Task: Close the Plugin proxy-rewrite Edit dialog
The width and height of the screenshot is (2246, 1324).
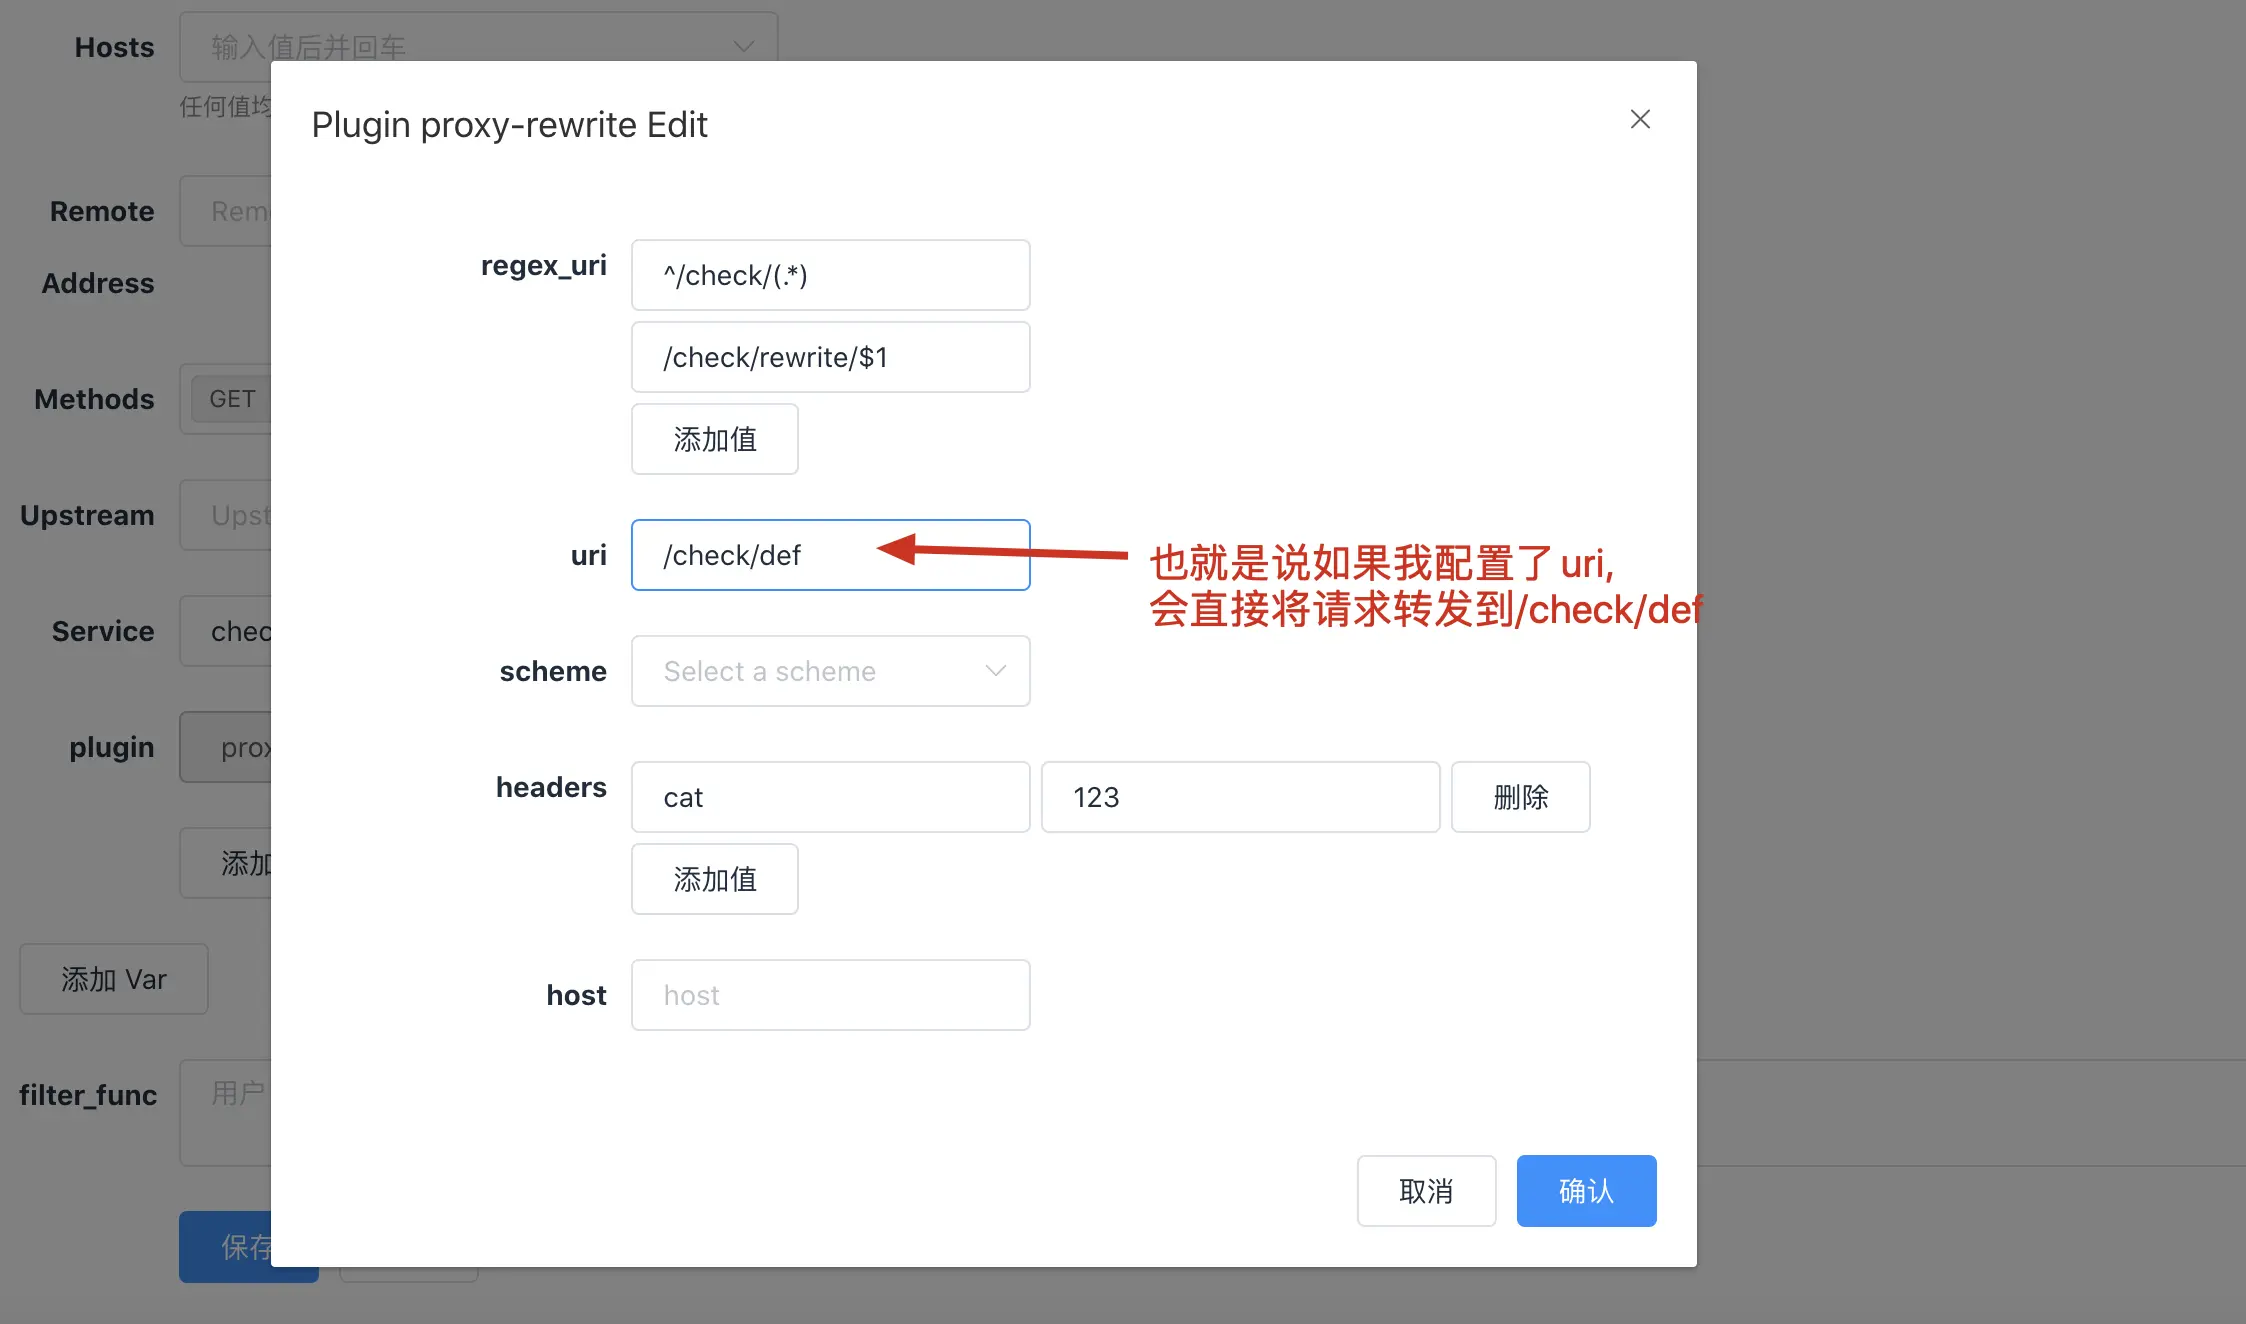Action: 1639,120
